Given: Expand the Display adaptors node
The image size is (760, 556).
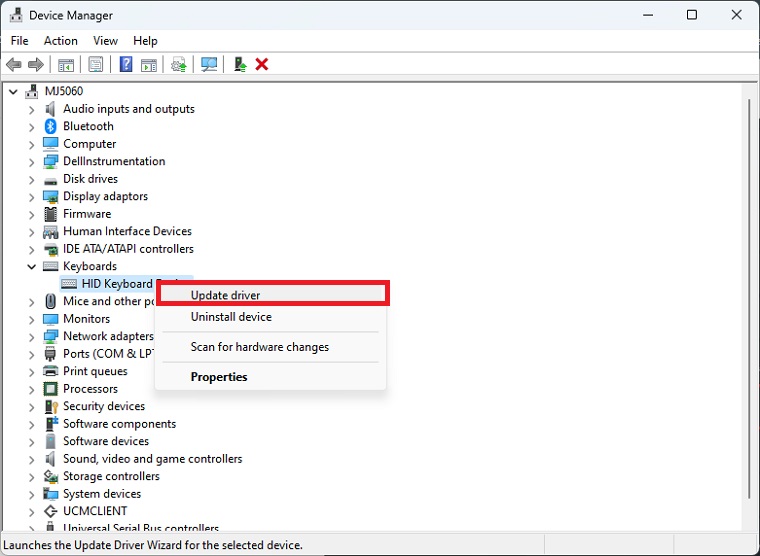Looking at the screenshot, I should point(32,196).
